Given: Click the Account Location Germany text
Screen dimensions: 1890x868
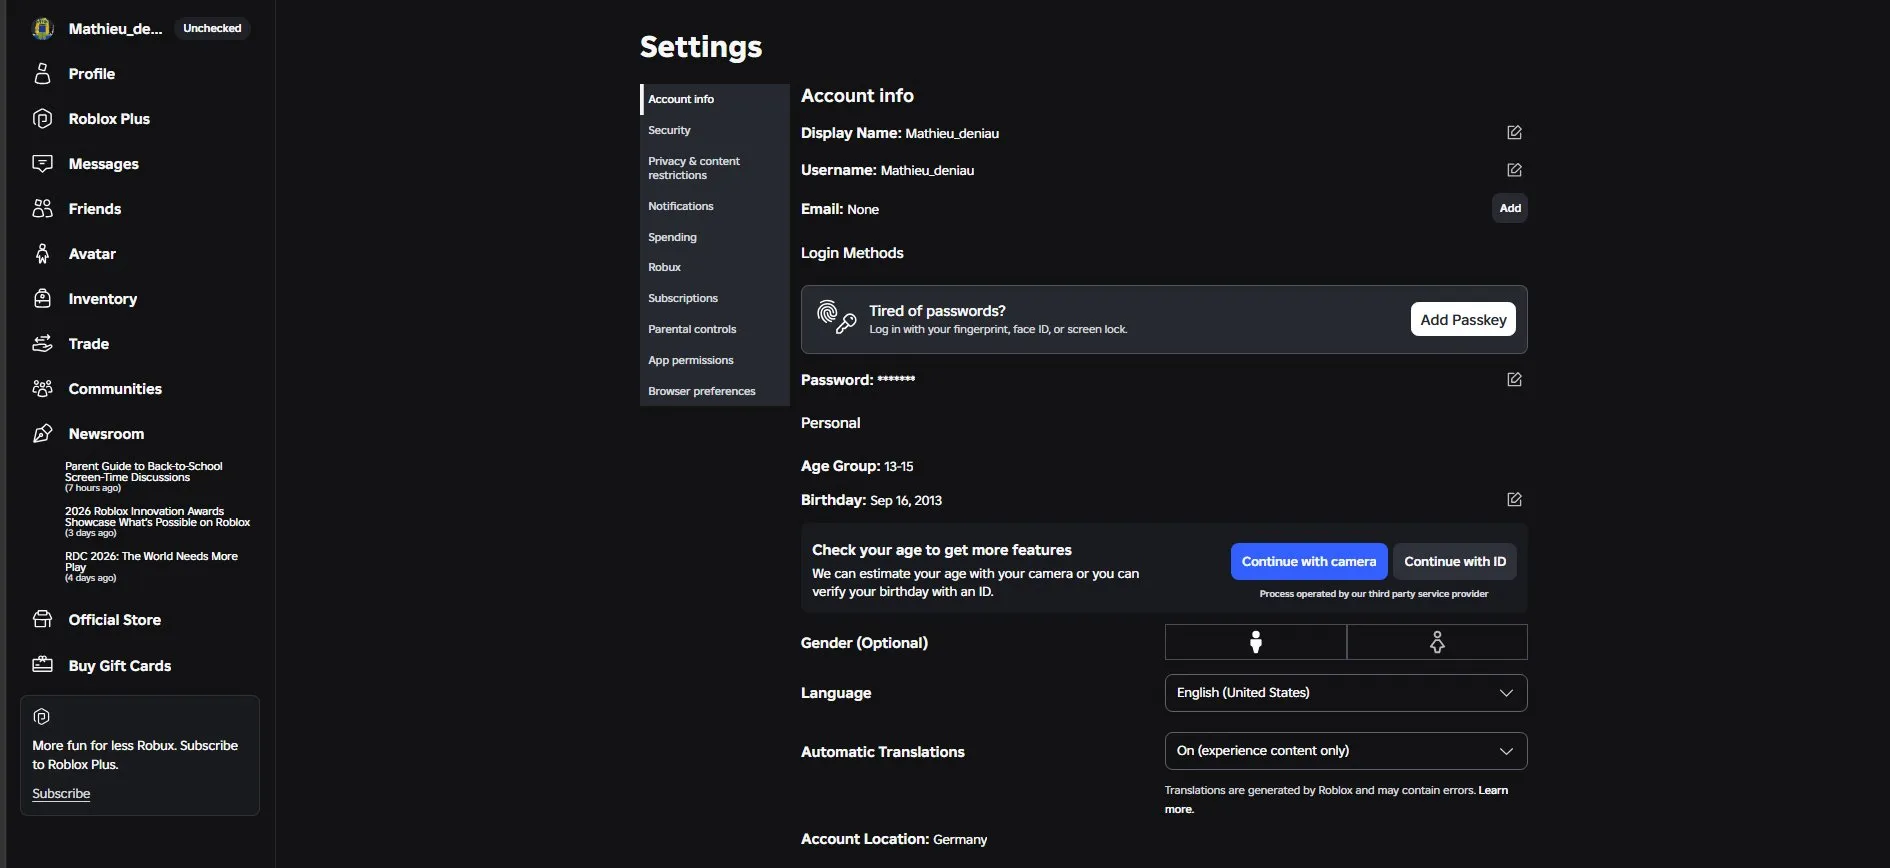Looking at the screenshot, I should click(x=894, y=839).
